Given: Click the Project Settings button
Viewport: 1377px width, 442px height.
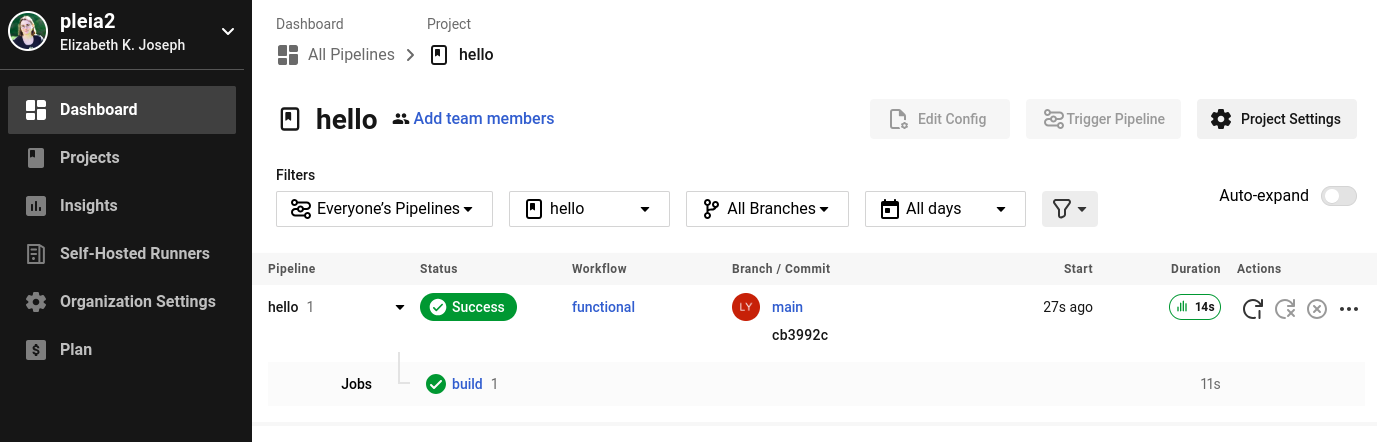Looking at the screenshot, I should pyautogui.click(x=1276, y=119).
